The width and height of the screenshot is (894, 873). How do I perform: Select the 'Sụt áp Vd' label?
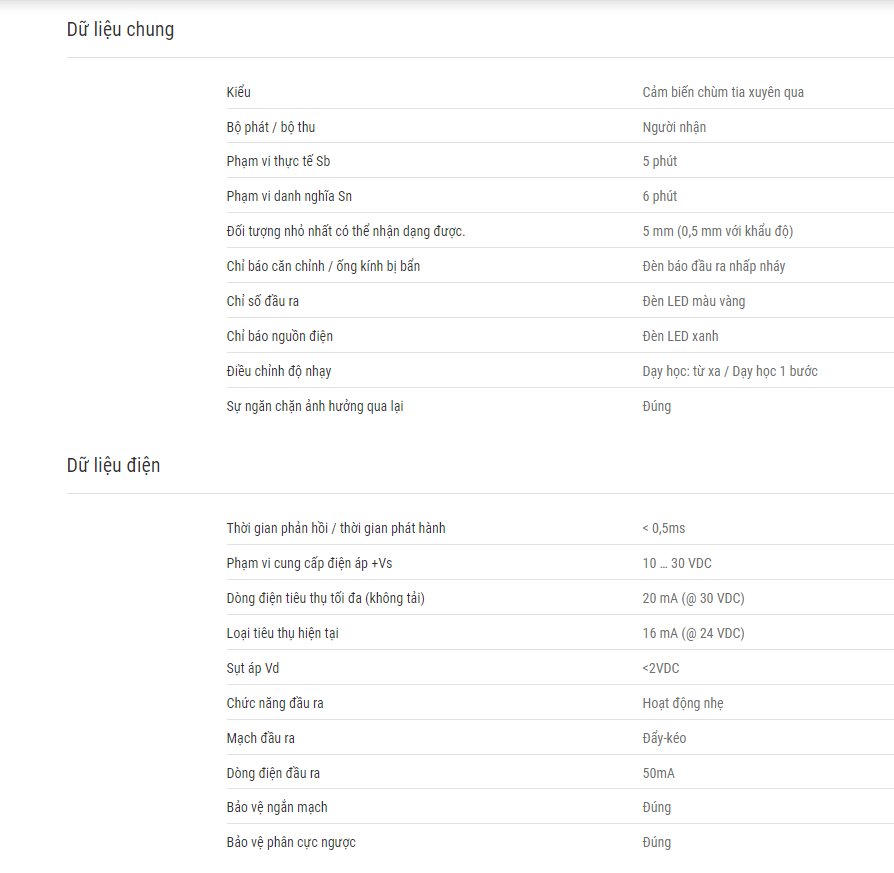click(253, 668)
